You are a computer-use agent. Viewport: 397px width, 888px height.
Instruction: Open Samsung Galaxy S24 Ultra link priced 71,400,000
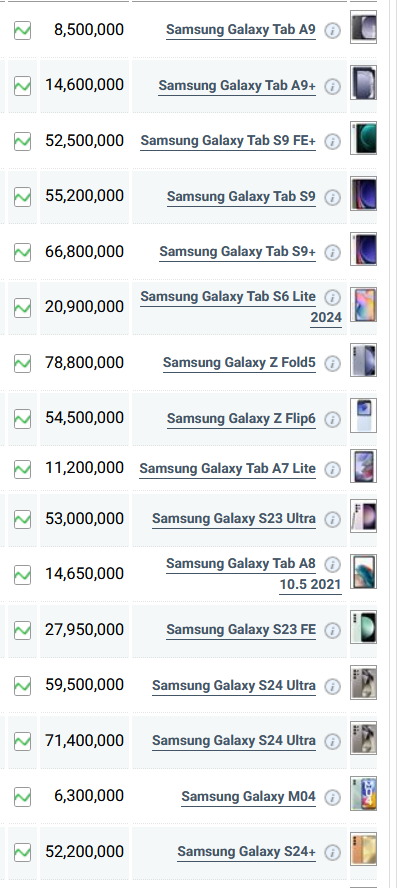[x=234, y=740]
